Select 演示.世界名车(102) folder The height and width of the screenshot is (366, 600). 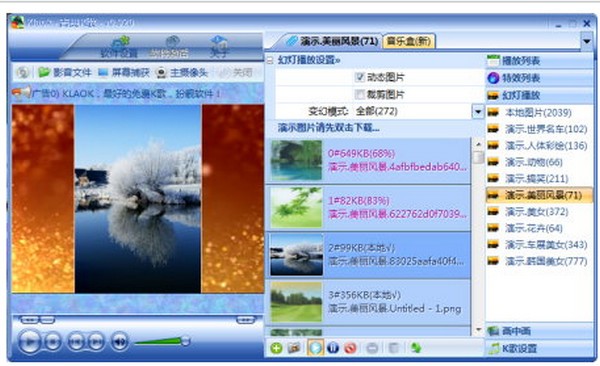(x=538, y=129)
